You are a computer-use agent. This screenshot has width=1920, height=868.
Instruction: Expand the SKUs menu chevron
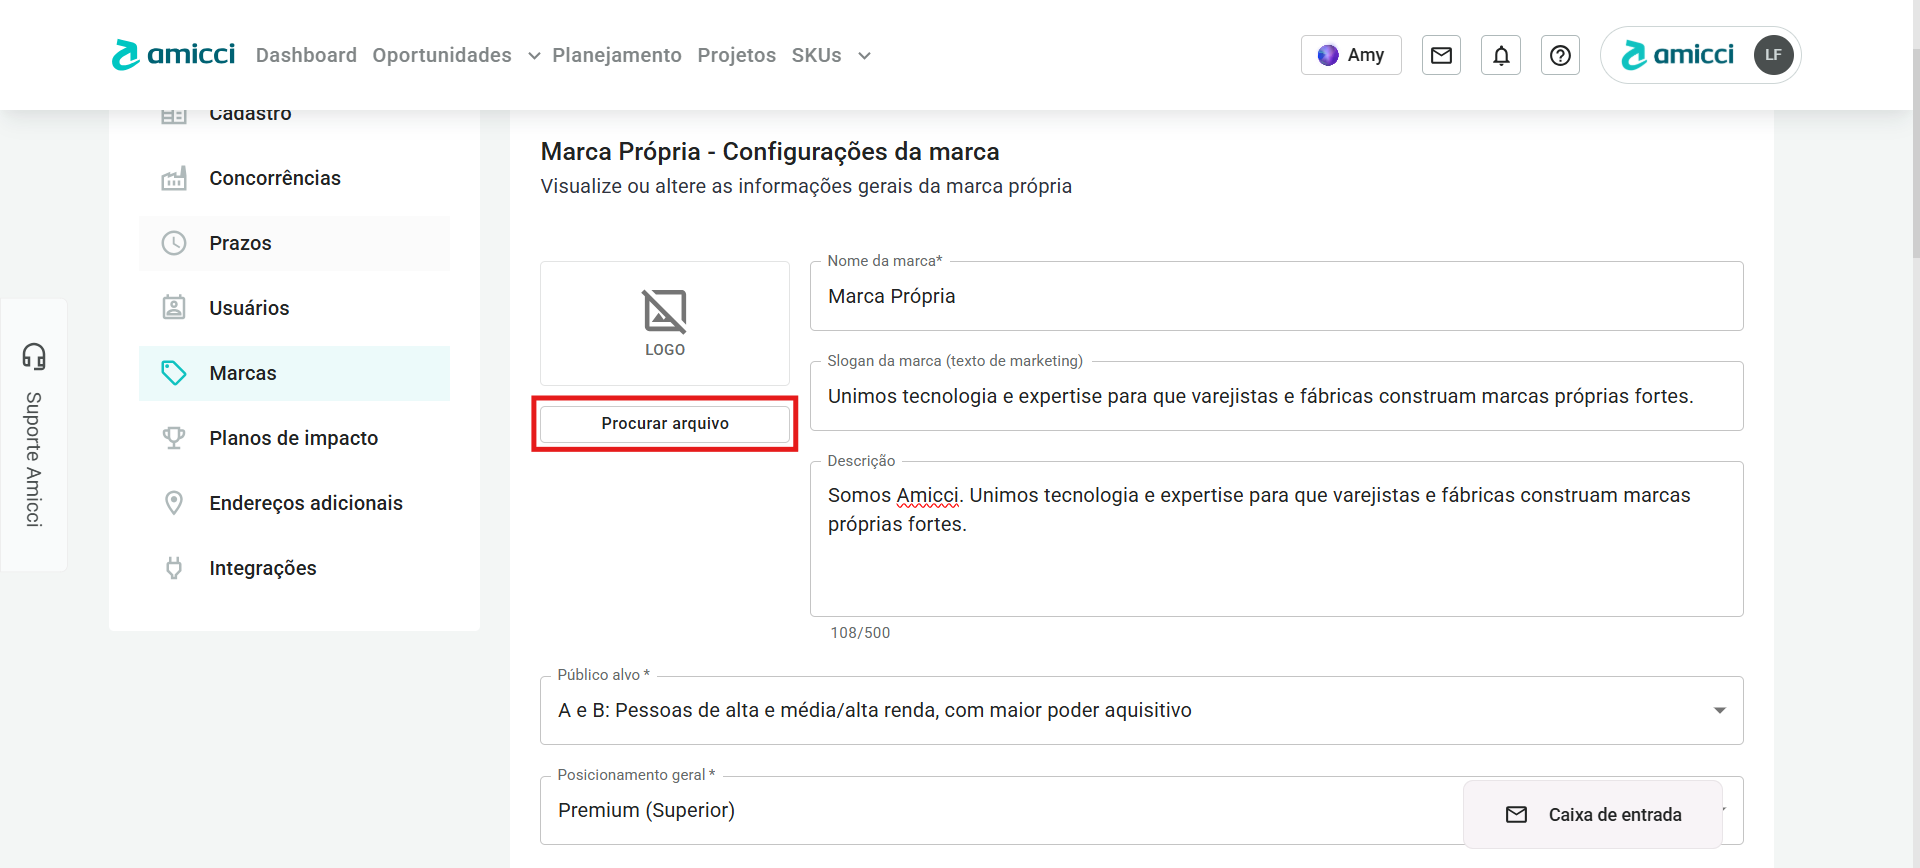point(864,56)
